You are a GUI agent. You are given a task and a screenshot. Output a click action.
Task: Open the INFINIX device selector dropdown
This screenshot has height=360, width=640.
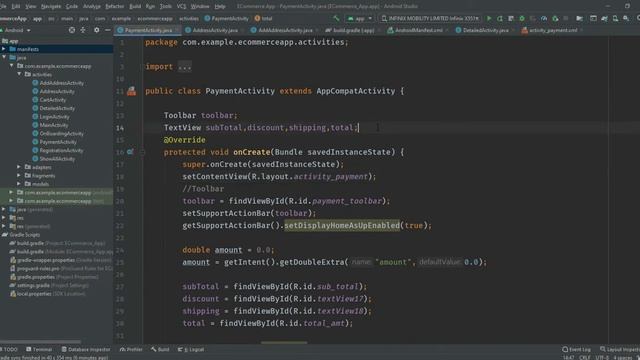tap(430, 18)
